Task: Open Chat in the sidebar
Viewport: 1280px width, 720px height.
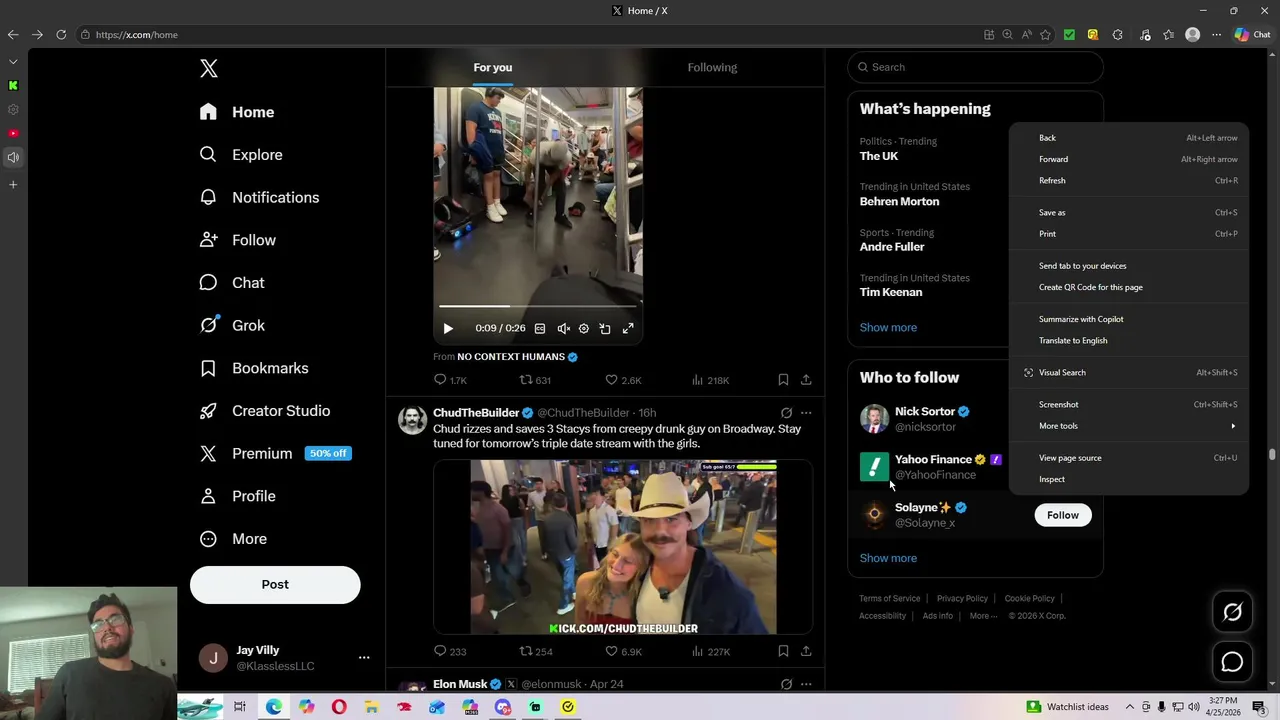Action: click(x=232, y=283)
